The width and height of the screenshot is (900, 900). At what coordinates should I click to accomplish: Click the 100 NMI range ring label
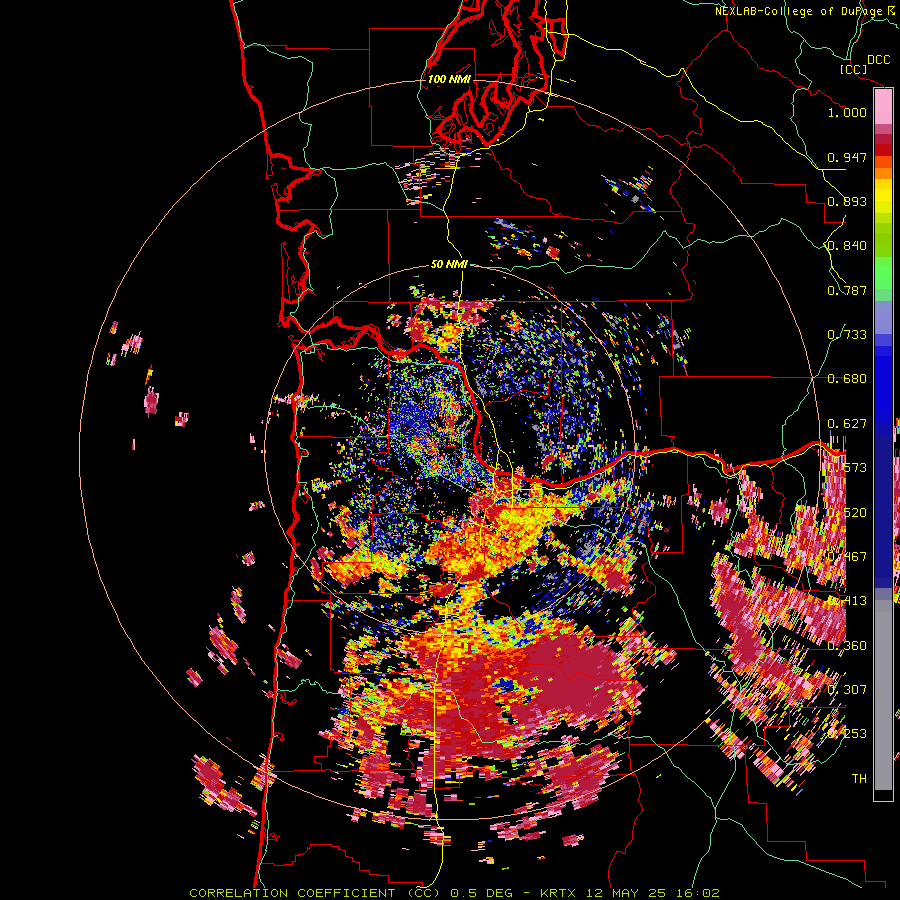point(449,79)
